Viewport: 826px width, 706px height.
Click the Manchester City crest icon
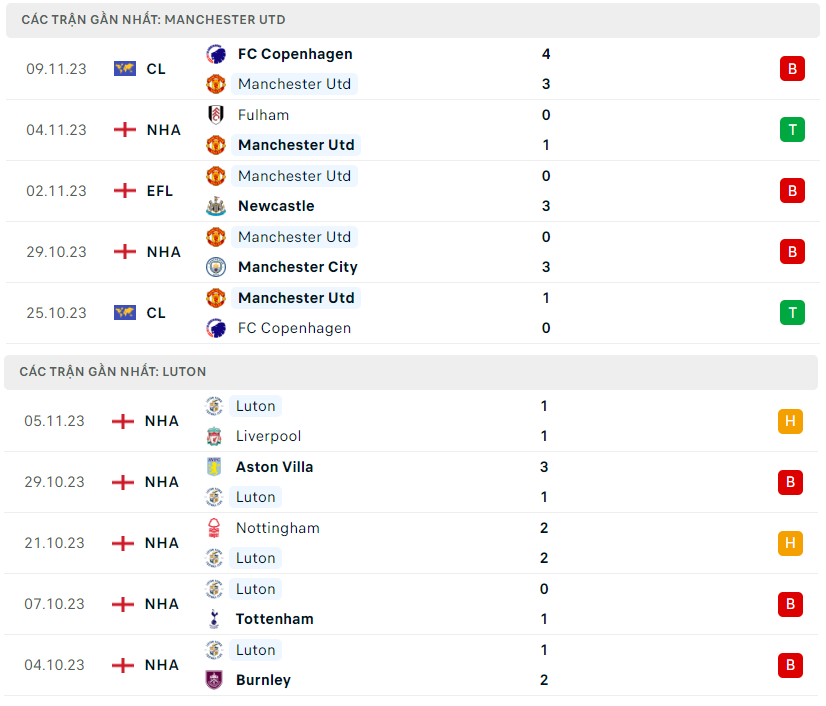[x=215, y=267]
